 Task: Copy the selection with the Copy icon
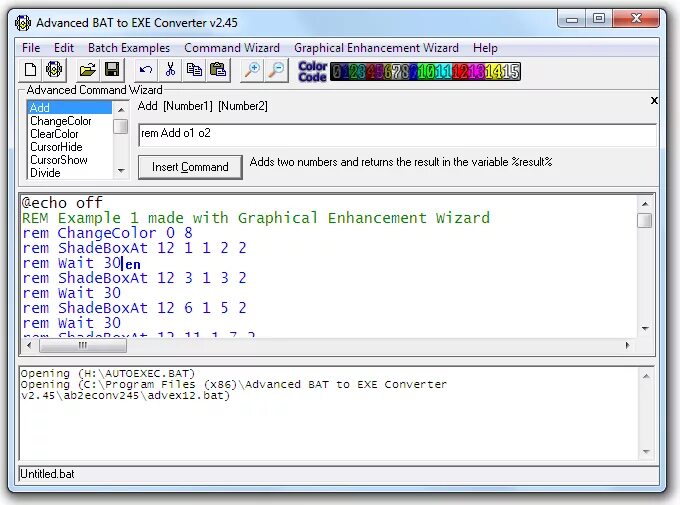[194, 70]
